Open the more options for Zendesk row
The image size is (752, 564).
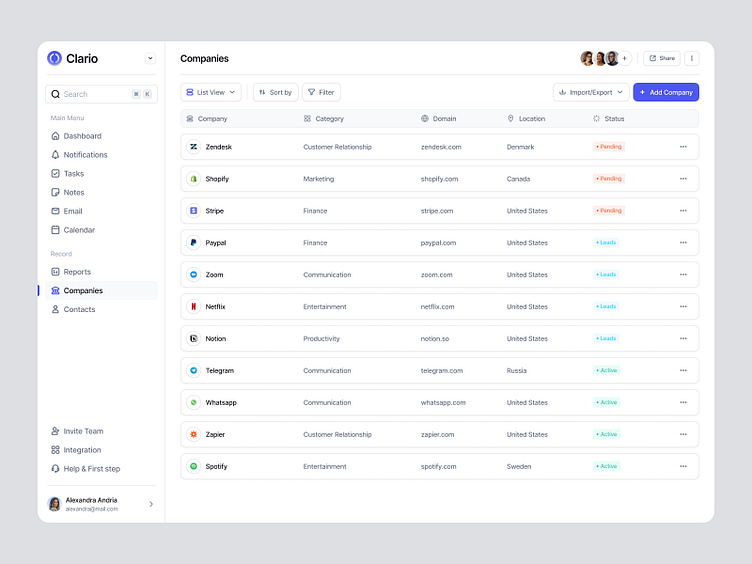(683, 147)
